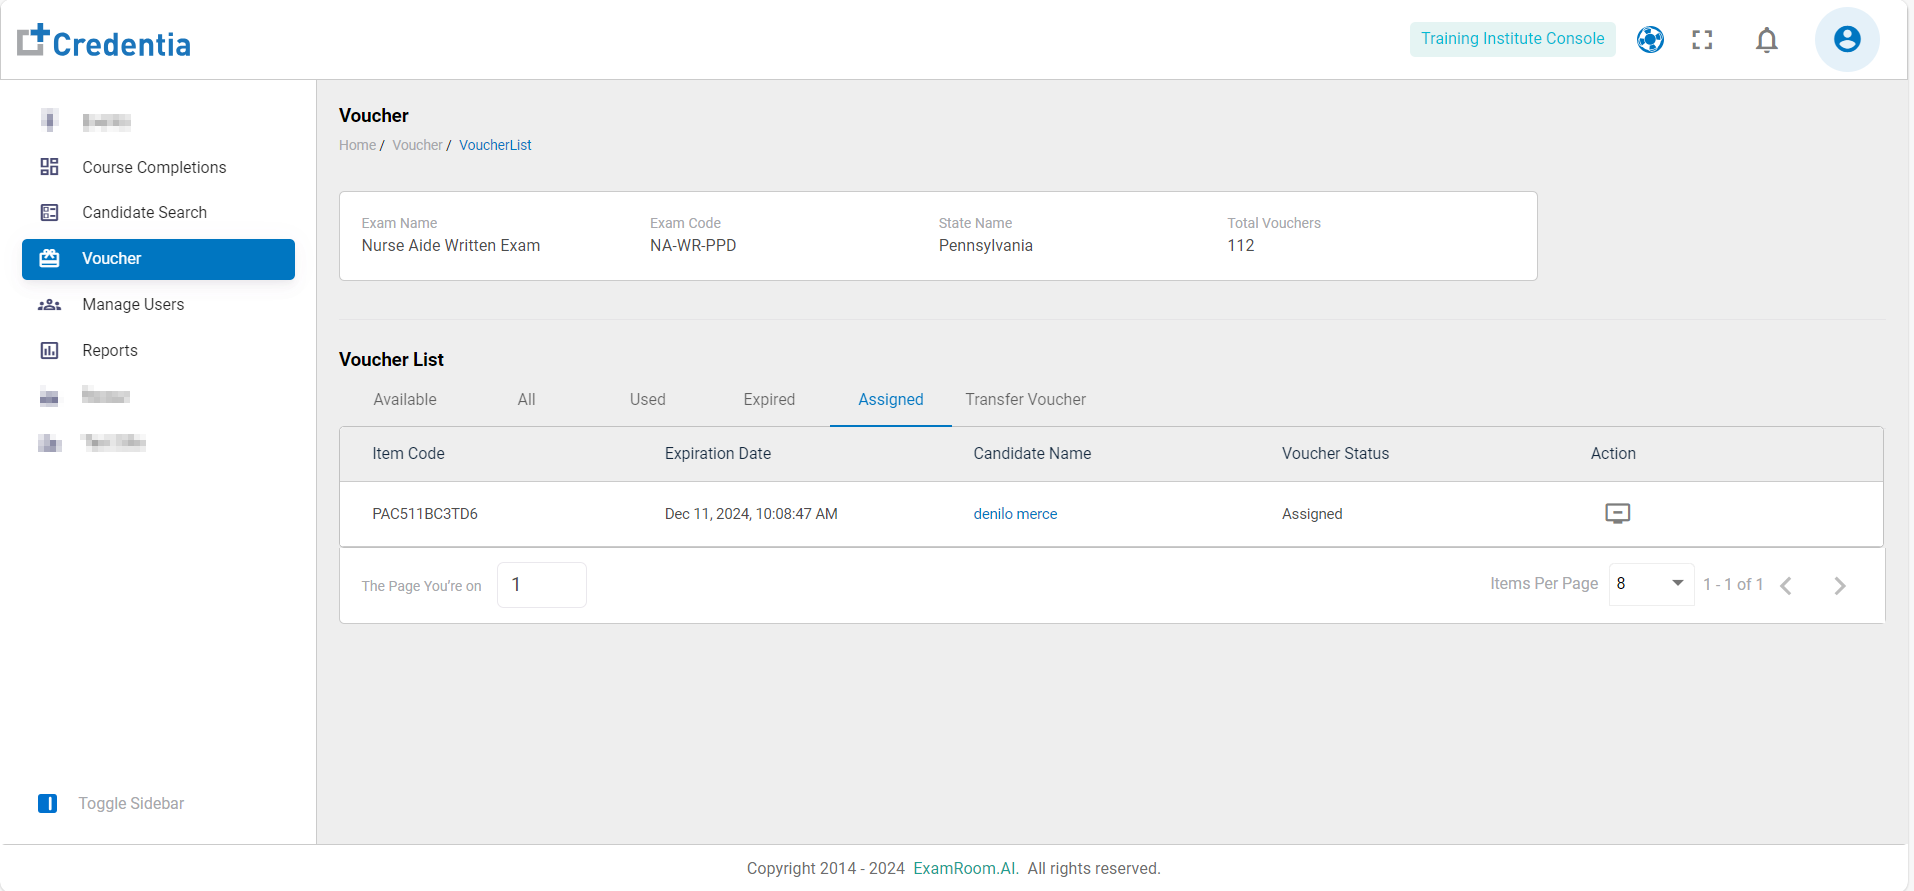Switch to the Expired tab

click(769, 399)
